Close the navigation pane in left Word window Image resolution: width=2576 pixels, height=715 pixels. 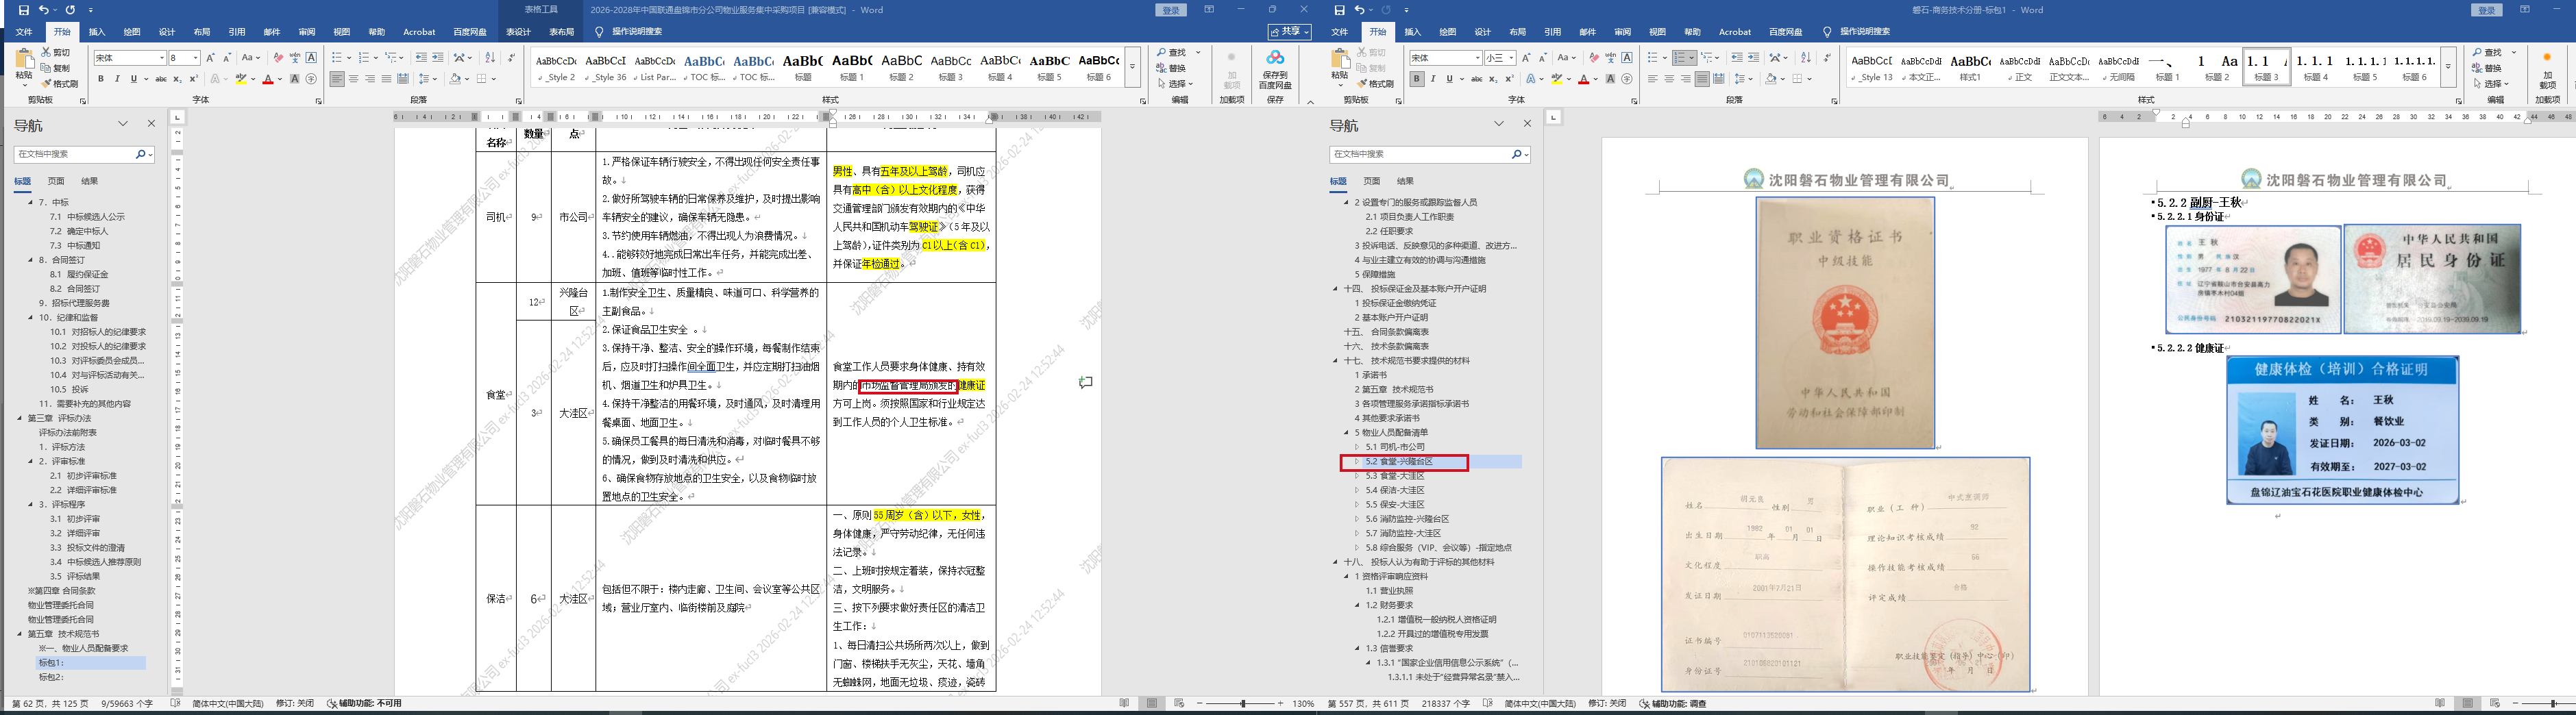pyautogui.click(x=151, y=124)
